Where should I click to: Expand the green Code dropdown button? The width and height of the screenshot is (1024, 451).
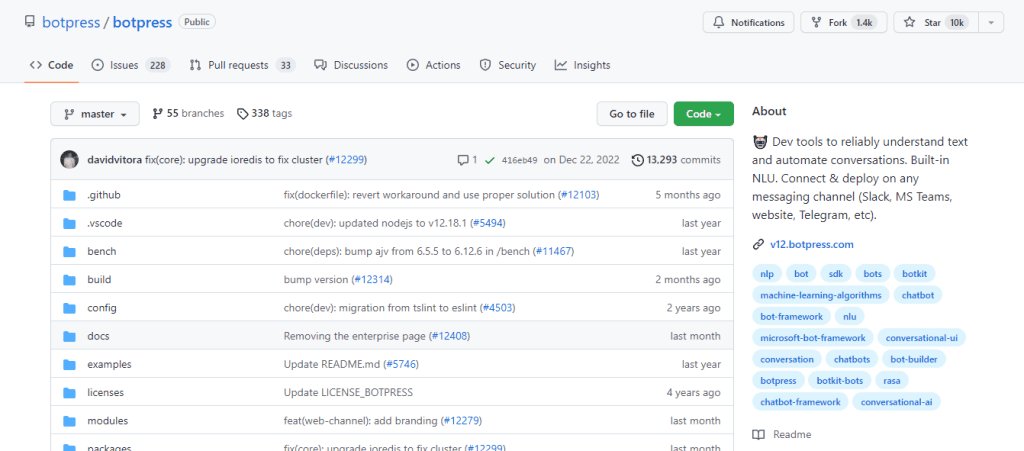click(703, 114)
